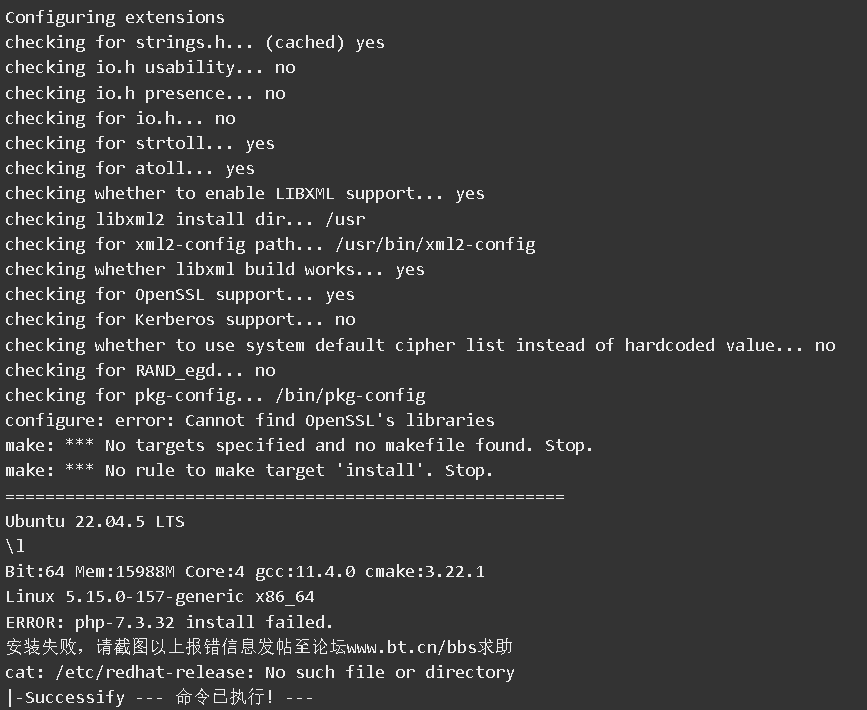The image size is (867, 710).
Task: Click the "Ubuntu 22.04.5 LTS" line
Action: [x=95, y=521]
